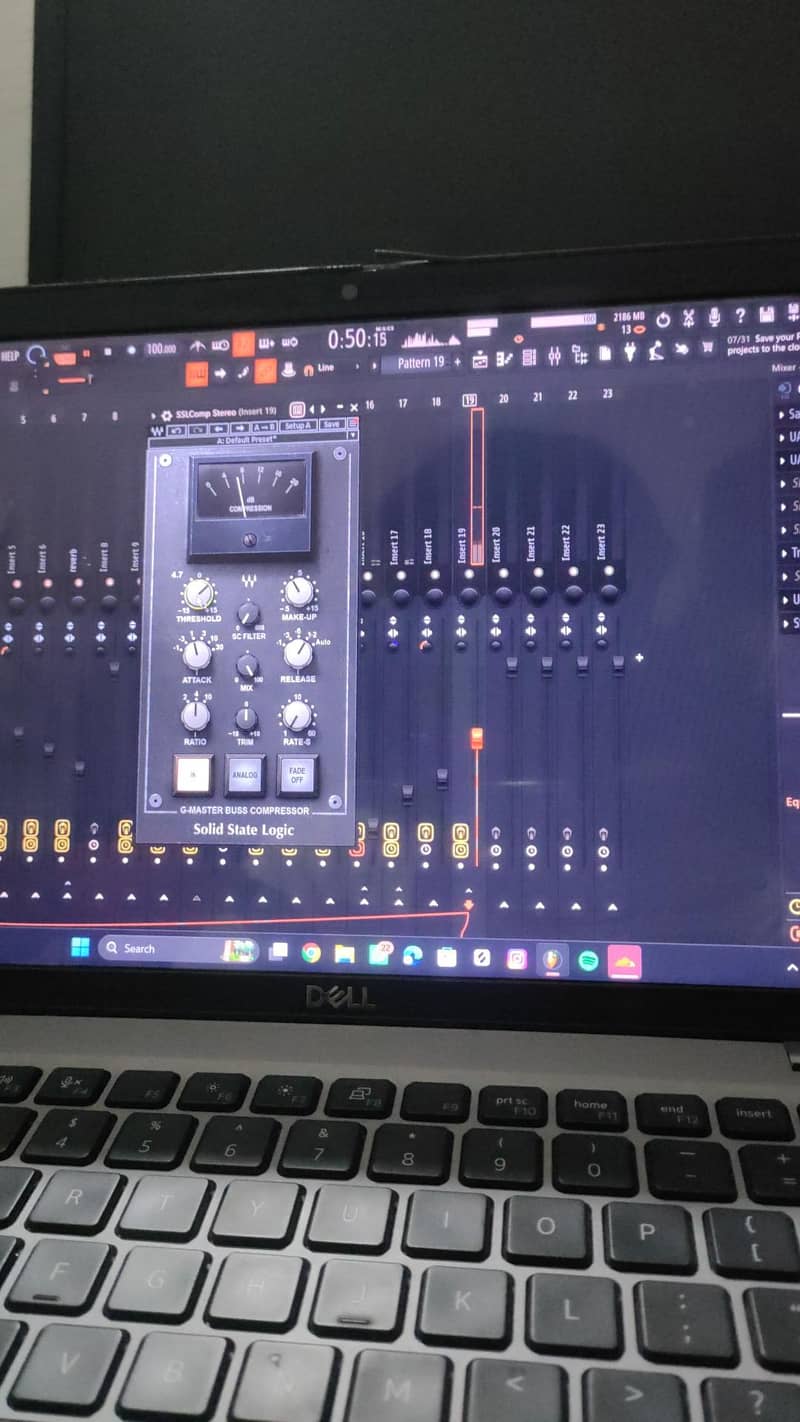Click the Insert 19 volume fader
Viewport: 800px width, 1422px height.
[x=476, y=738]
